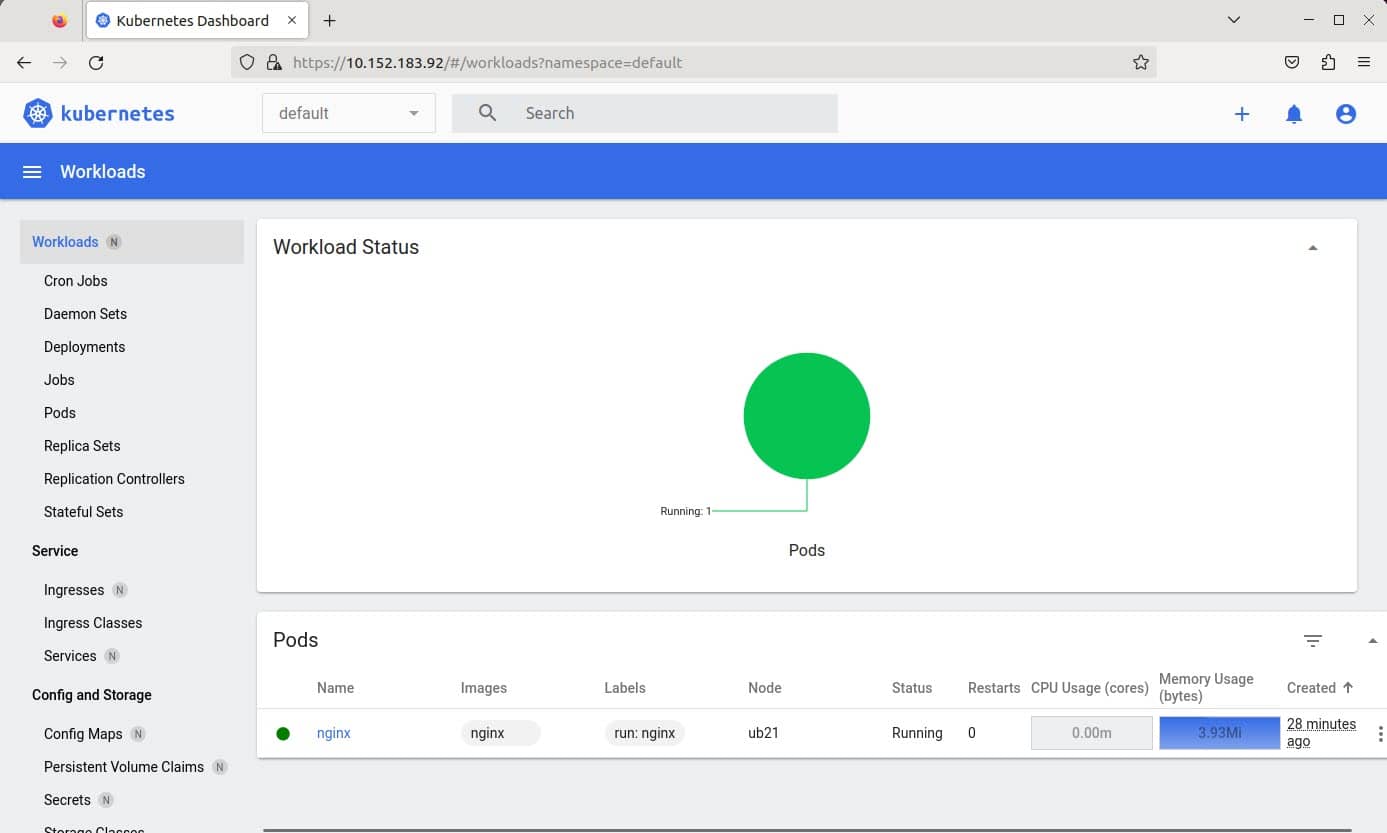Go to Services in the sidebar
Screen dimensions: 1387x833
[x=70, y=656]
